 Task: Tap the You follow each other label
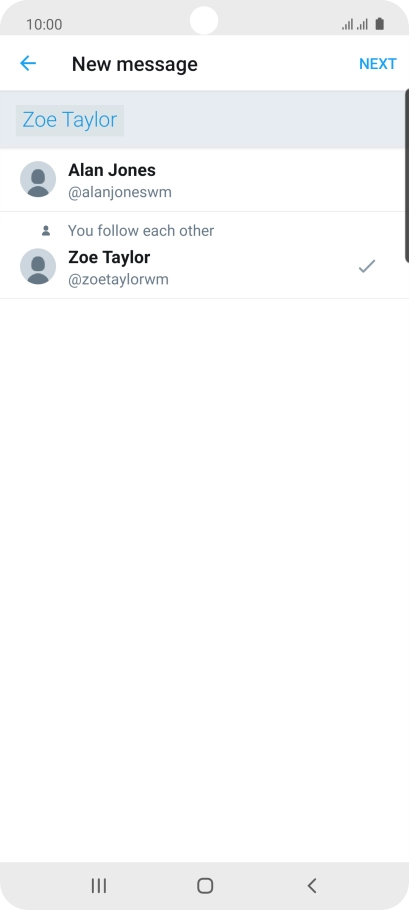[x=141, y=231]
